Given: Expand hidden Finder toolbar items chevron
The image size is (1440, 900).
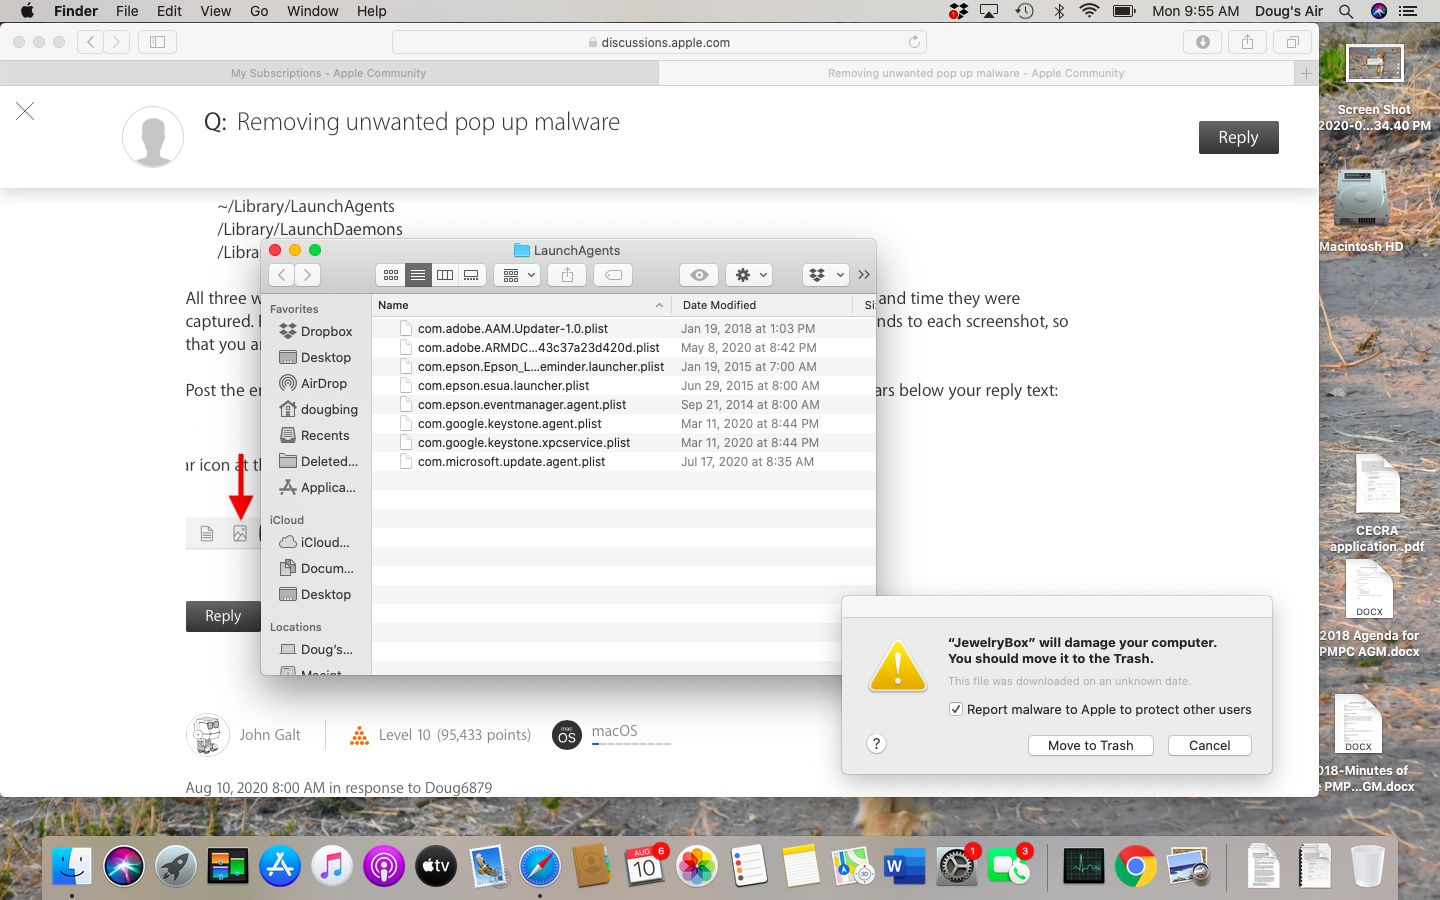Looking at the screenshot, I should click(864, 275).
